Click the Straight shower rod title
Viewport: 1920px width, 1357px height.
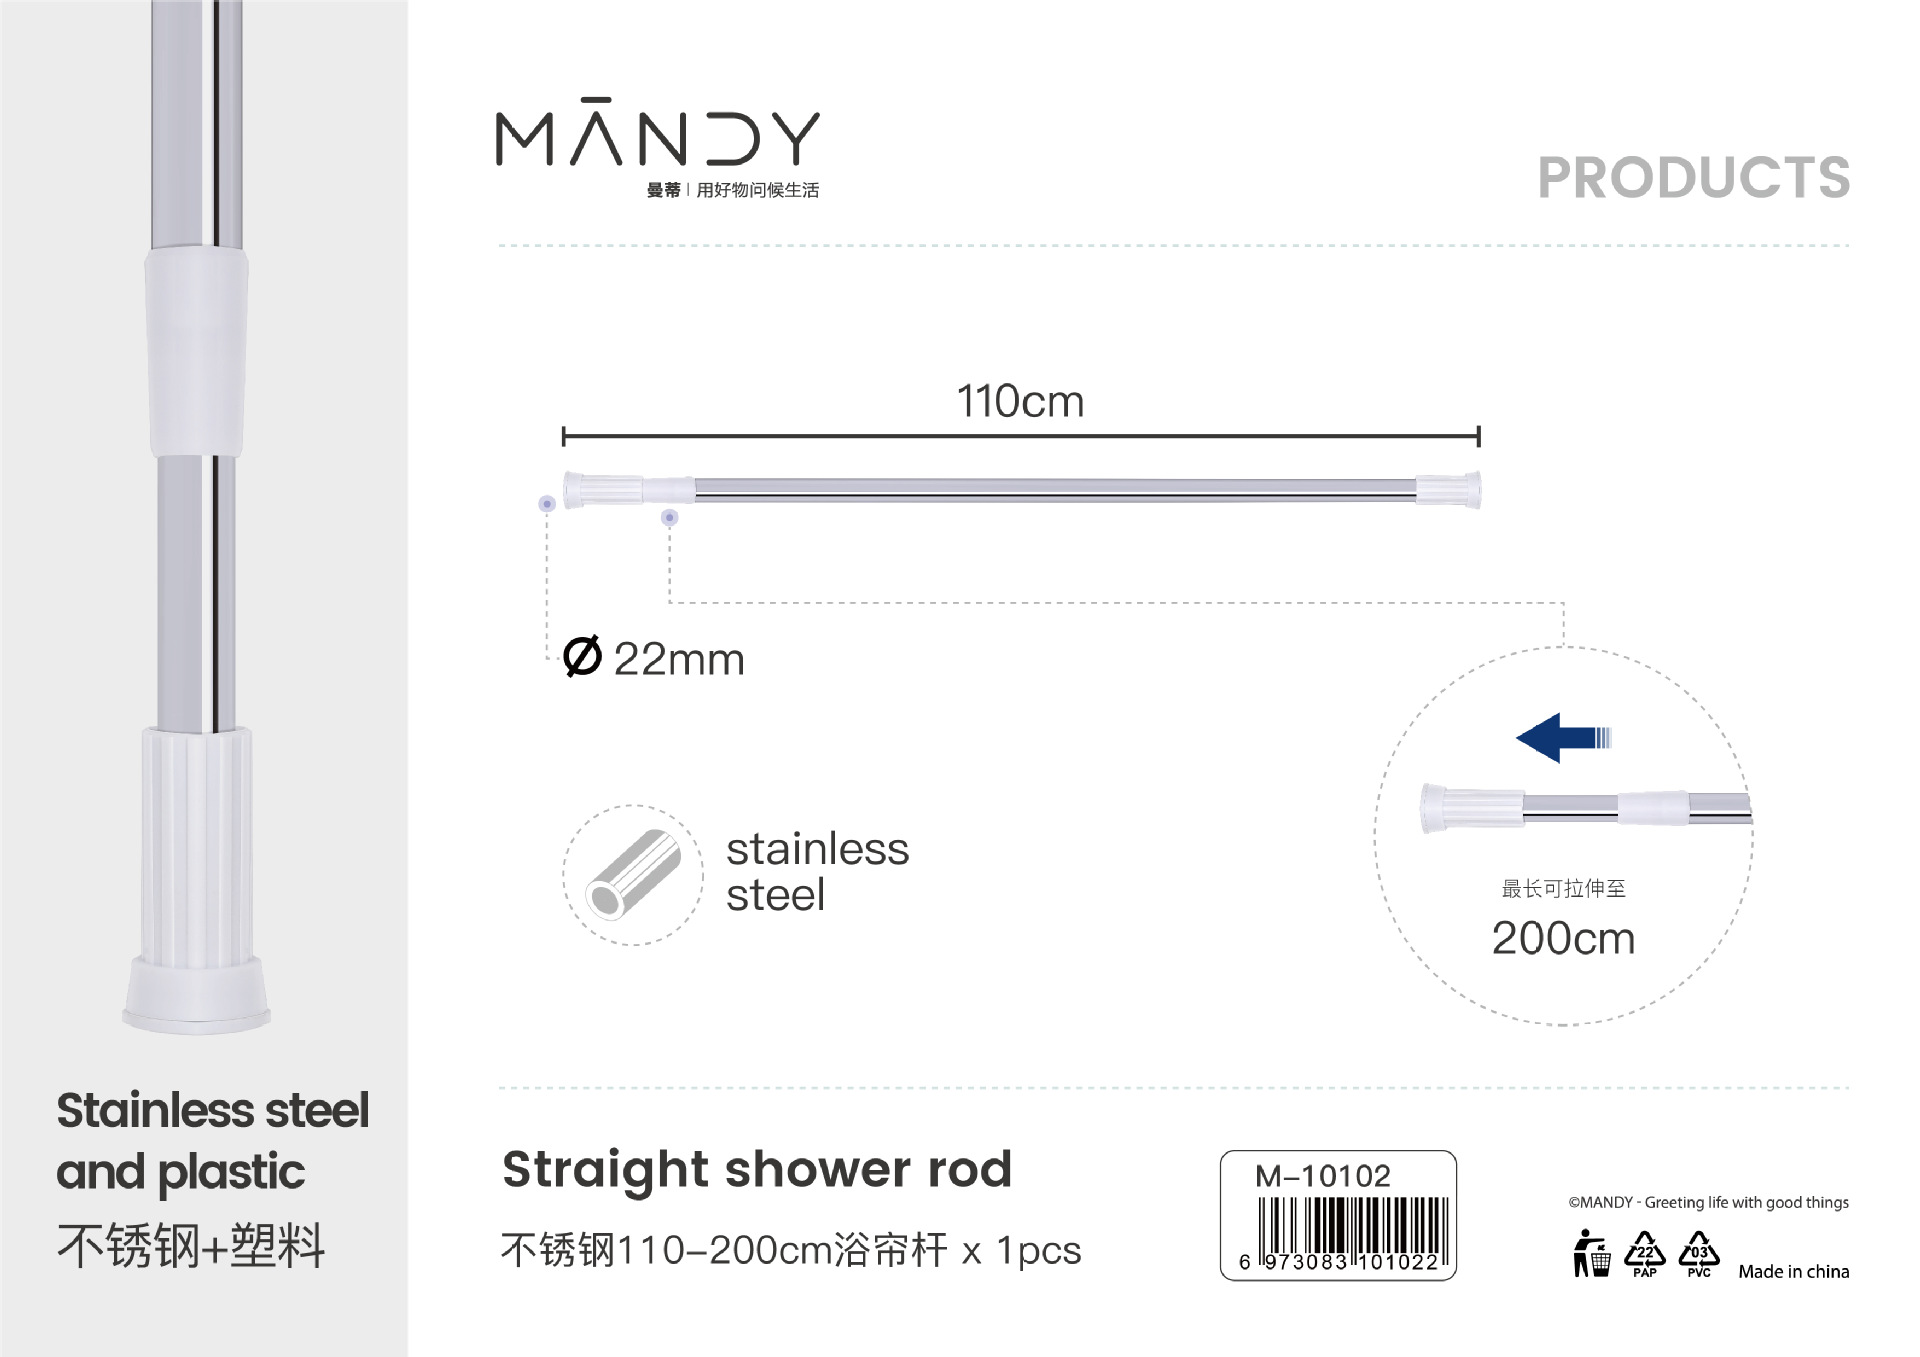[x=757, y=1170]
